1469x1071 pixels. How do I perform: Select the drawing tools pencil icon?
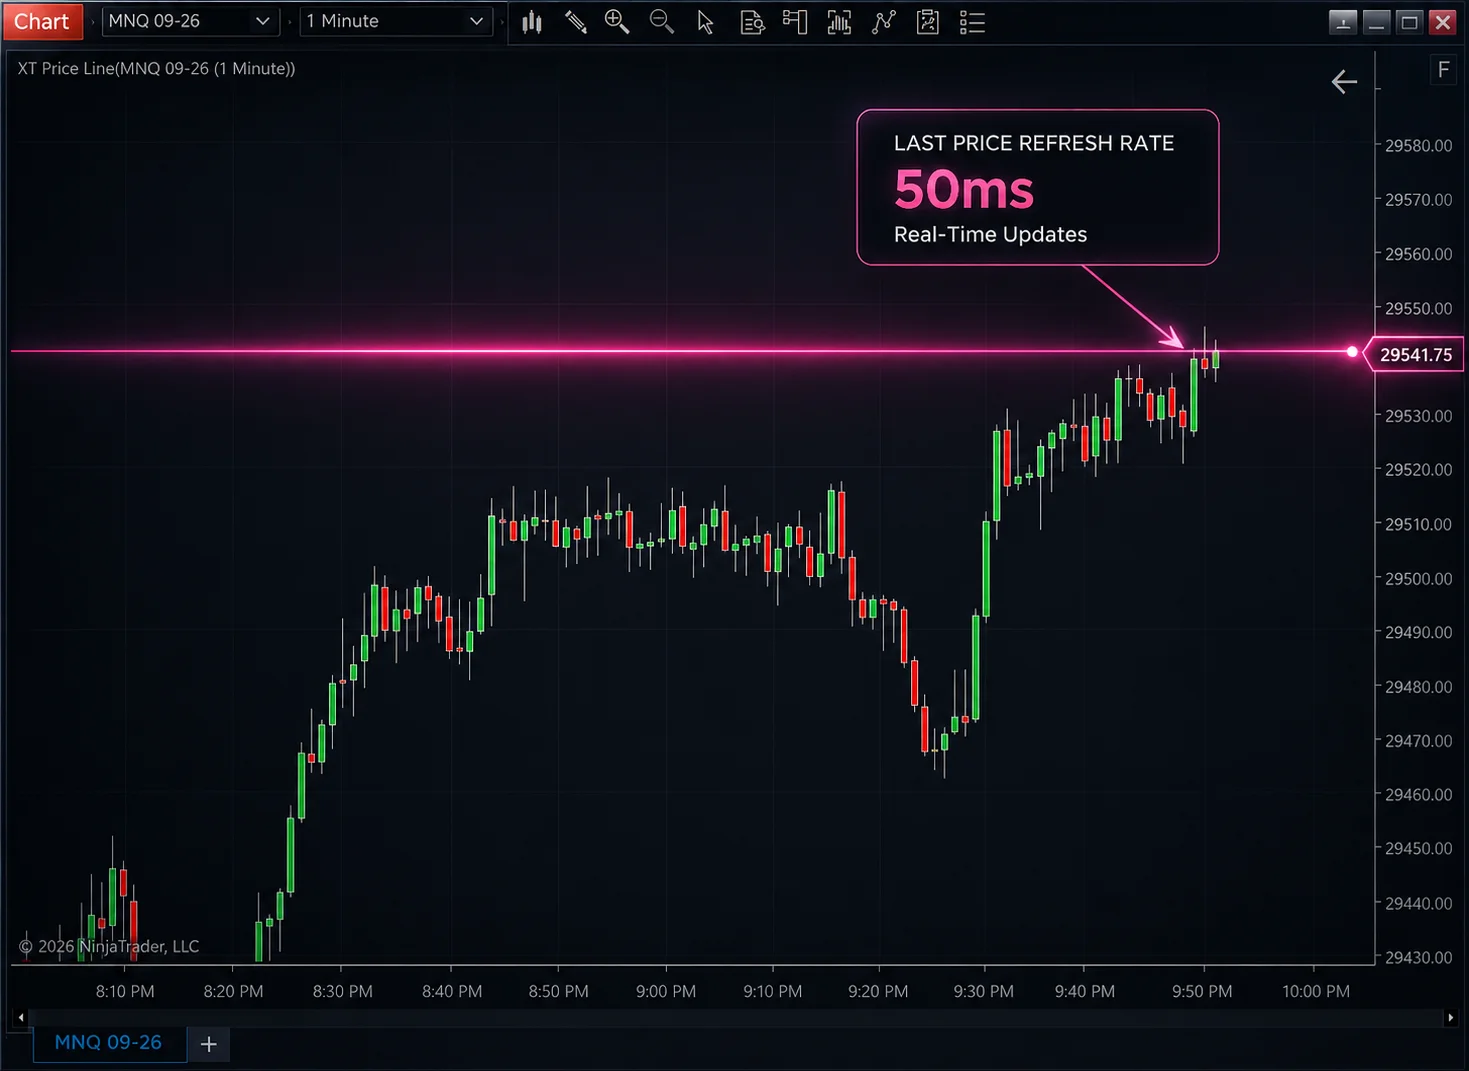(x=575, y=22)
